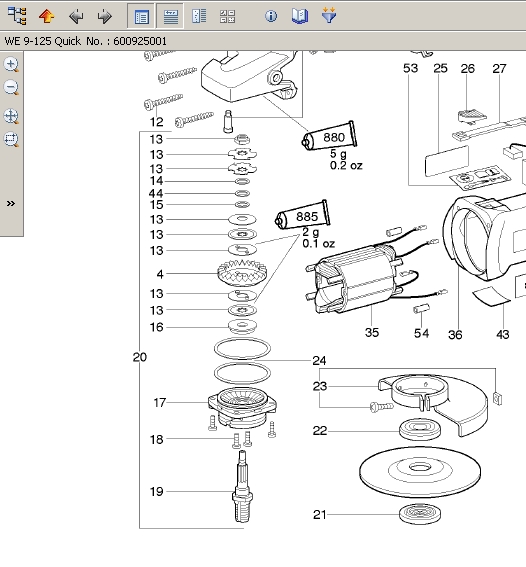The height and width of the screenshot is (567, 526).
Task: Open the book manual icon
Action: (x=300, y=16)
